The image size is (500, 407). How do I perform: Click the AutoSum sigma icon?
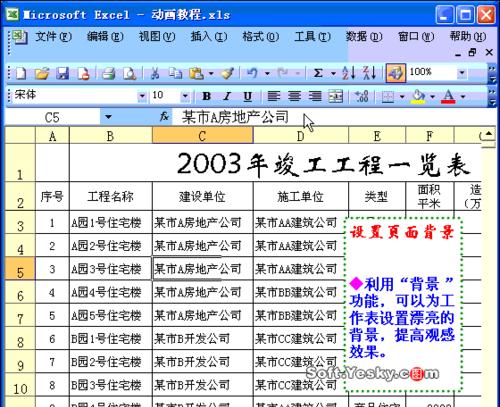(x=318, y=73)
